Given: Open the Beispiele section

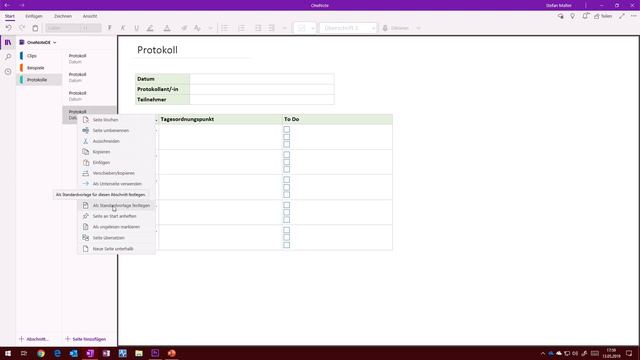Looking at the screenshot, I should tap(40, 68).
